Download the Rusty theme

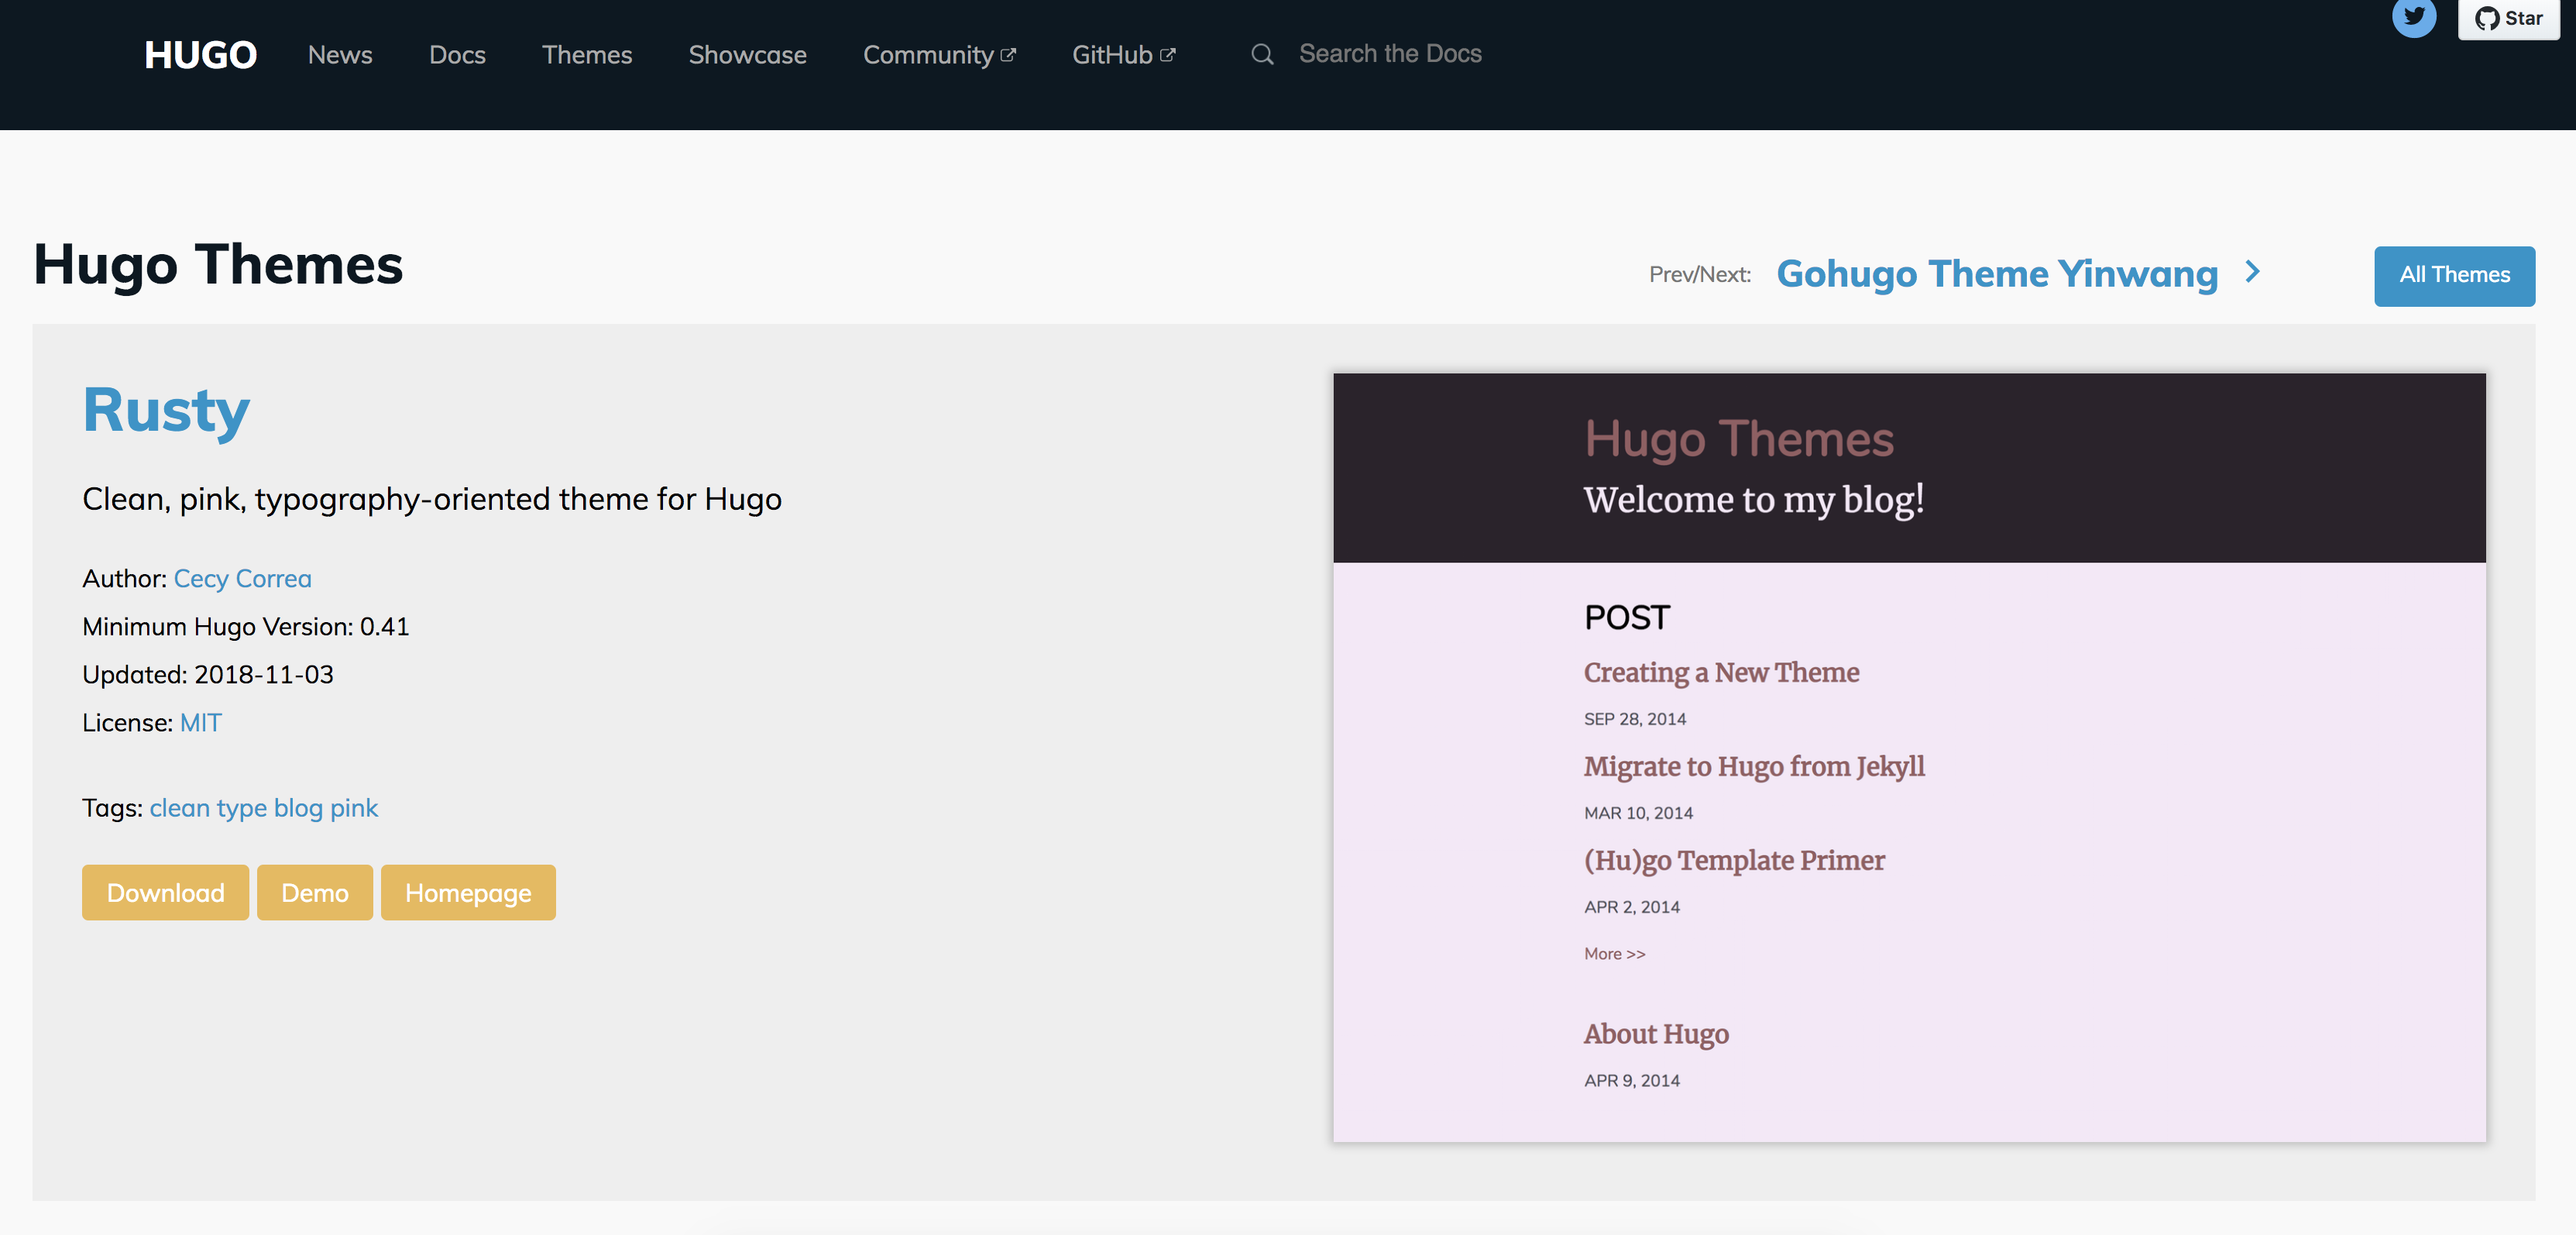[x=165, y=892]
